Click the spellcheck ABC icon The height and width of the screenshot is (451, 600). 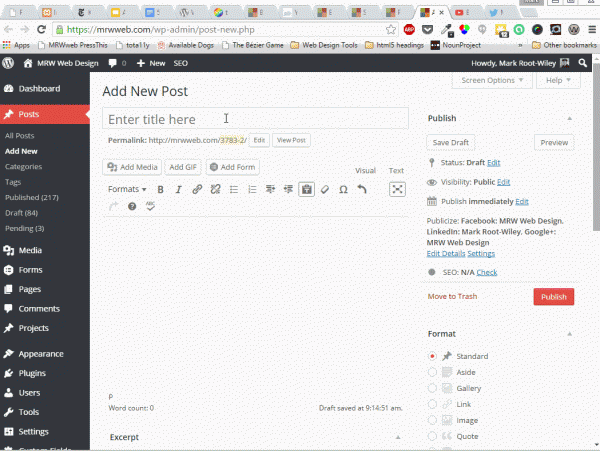150,206
